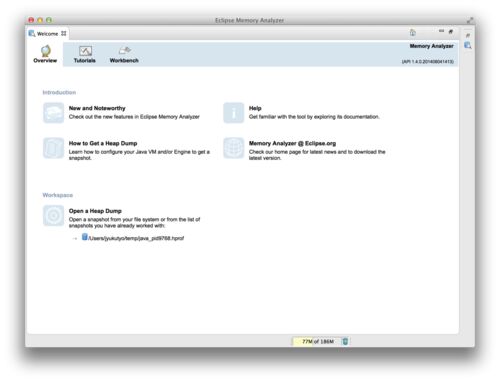Screen dimensions: 500x382
Task: Toggle fullscreen via title bar corner arrows
Action: pyautogui.click(x=470, y=20)
